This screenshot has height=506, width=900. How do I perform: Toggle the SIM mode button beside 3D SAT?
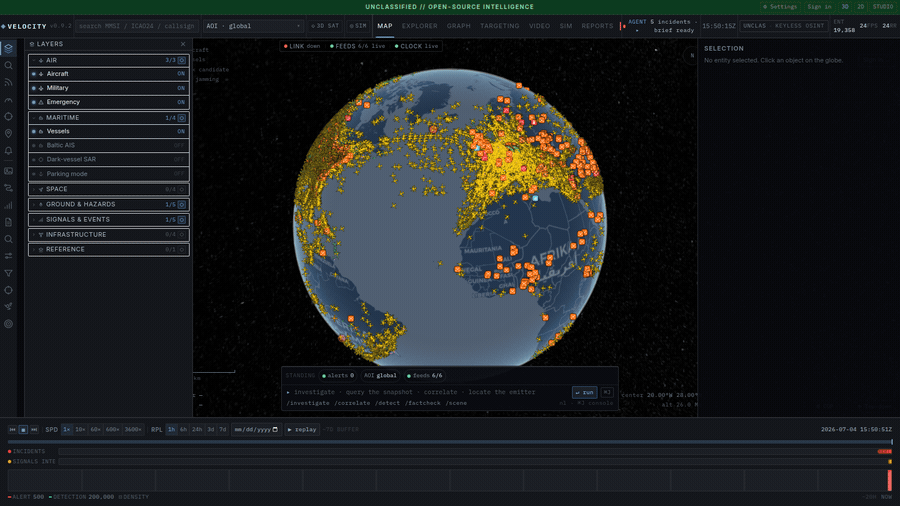(358, 26)
